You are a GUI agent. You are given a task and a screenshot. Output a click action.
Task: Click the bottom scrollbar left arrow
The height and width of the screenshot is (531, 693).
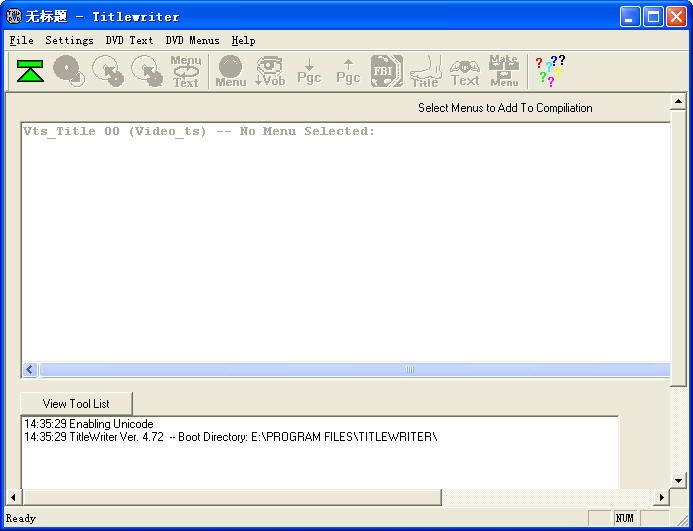13,497
